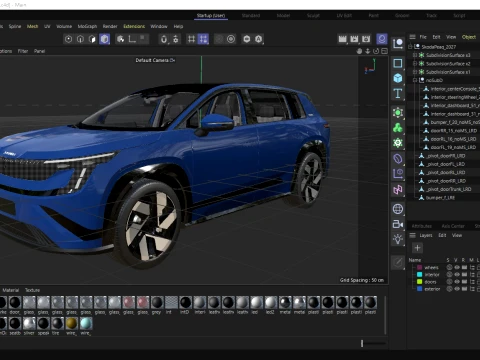The image size is (480, 360).
Task: Open the viewport Panel menu
Action: click(39, 51)
